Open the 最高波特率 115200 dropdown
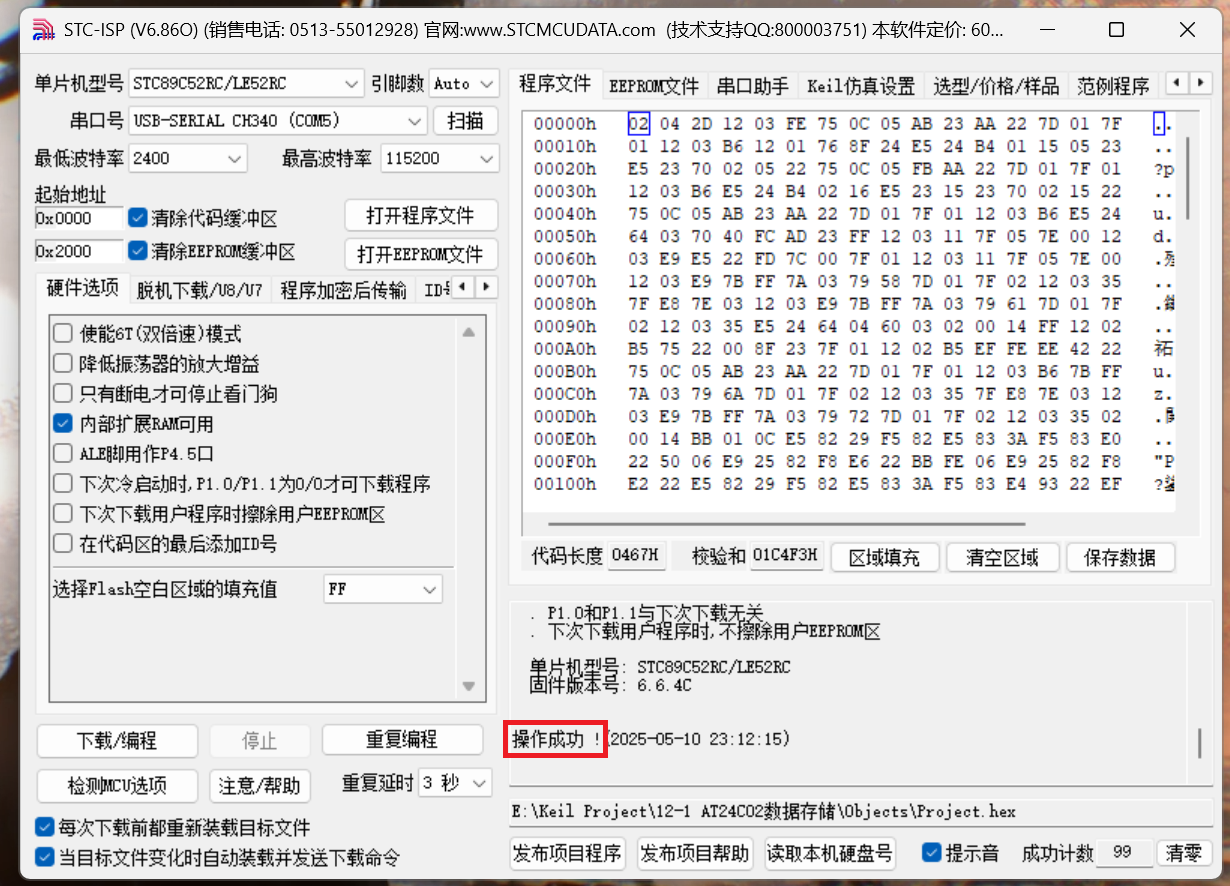This screenshot has height=886, width=1230. tap(439, 158)
